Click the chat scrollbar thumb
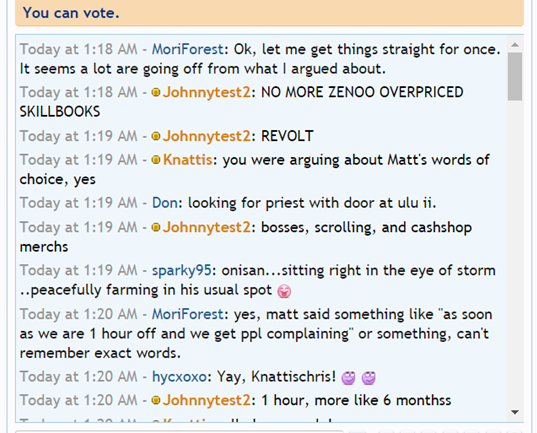Viewport: 537px width, 433px height. (515, 76)
